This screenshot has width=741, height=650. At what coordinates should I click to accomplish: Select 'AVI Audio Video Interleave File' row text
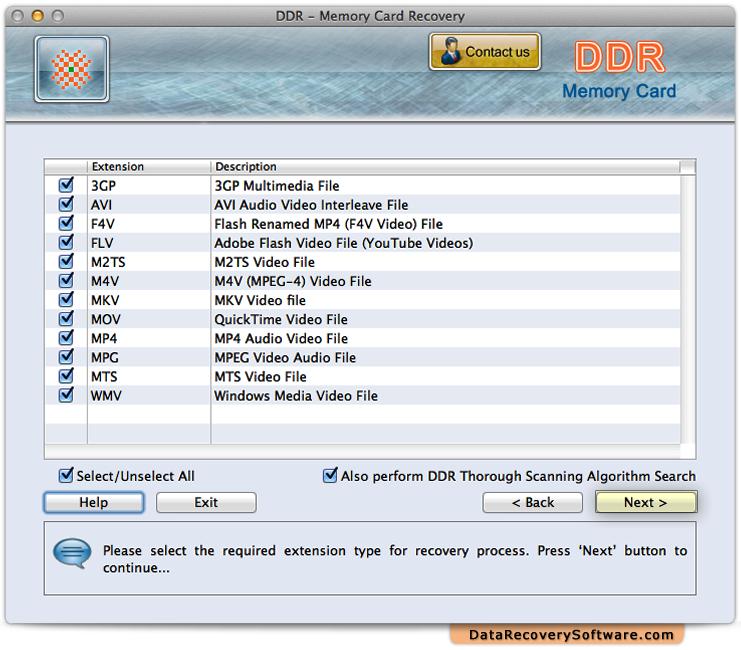[311, 205]
